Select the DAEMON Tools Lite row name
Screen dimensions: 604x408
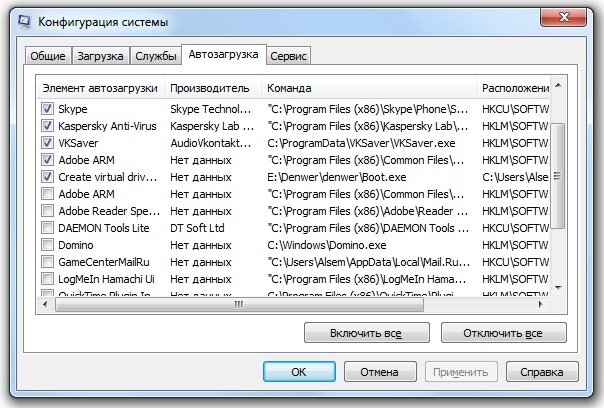[104, 228]
